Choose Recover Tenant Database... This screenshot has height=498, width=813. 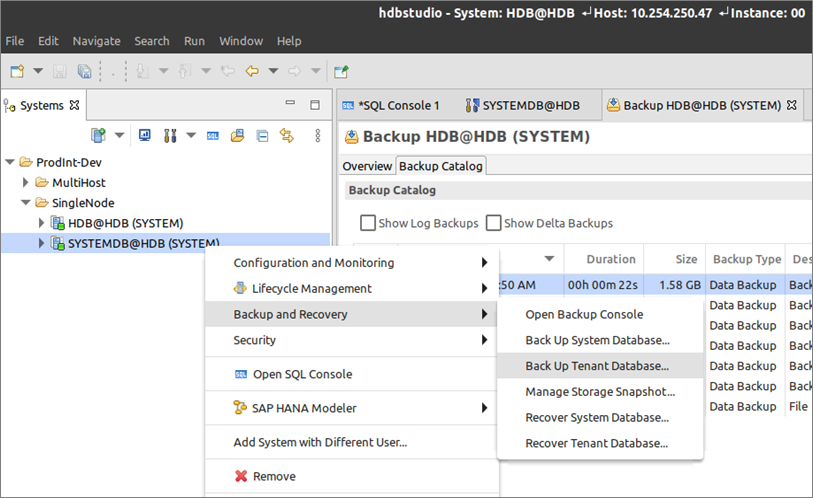click(x=600, y=444)
